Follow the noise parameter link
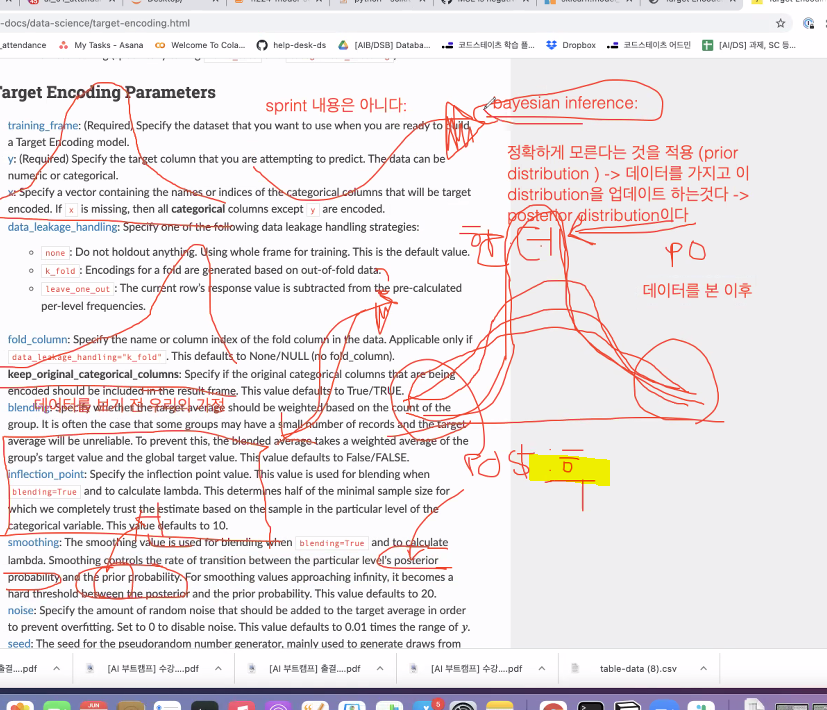The width and height of the screenshot is (827, 710). [x=21, y=610]
